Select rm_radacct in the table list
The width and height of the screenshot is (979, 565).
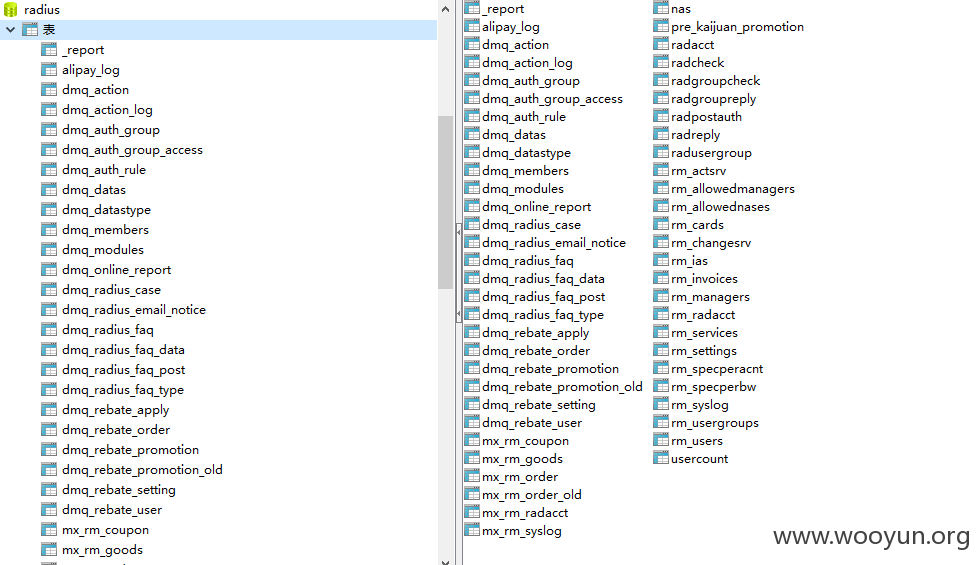(703, 315)
